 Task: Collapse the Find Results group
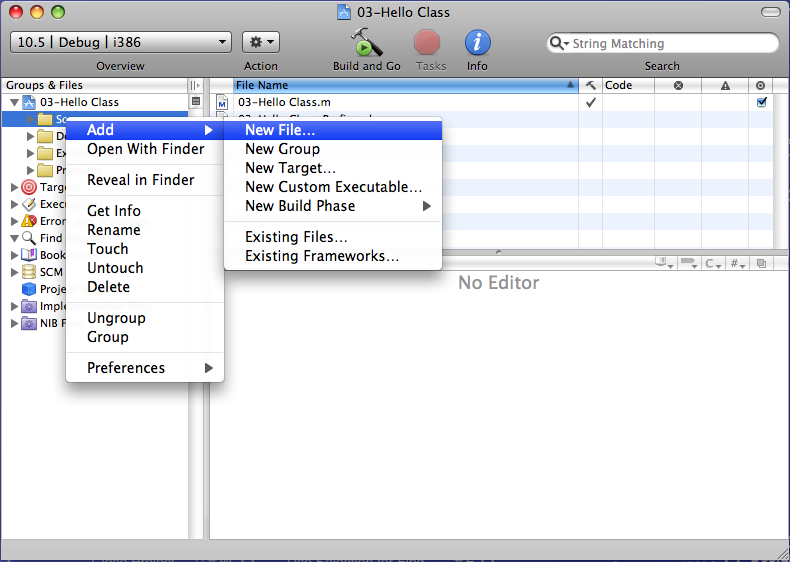tap(15, 238)
